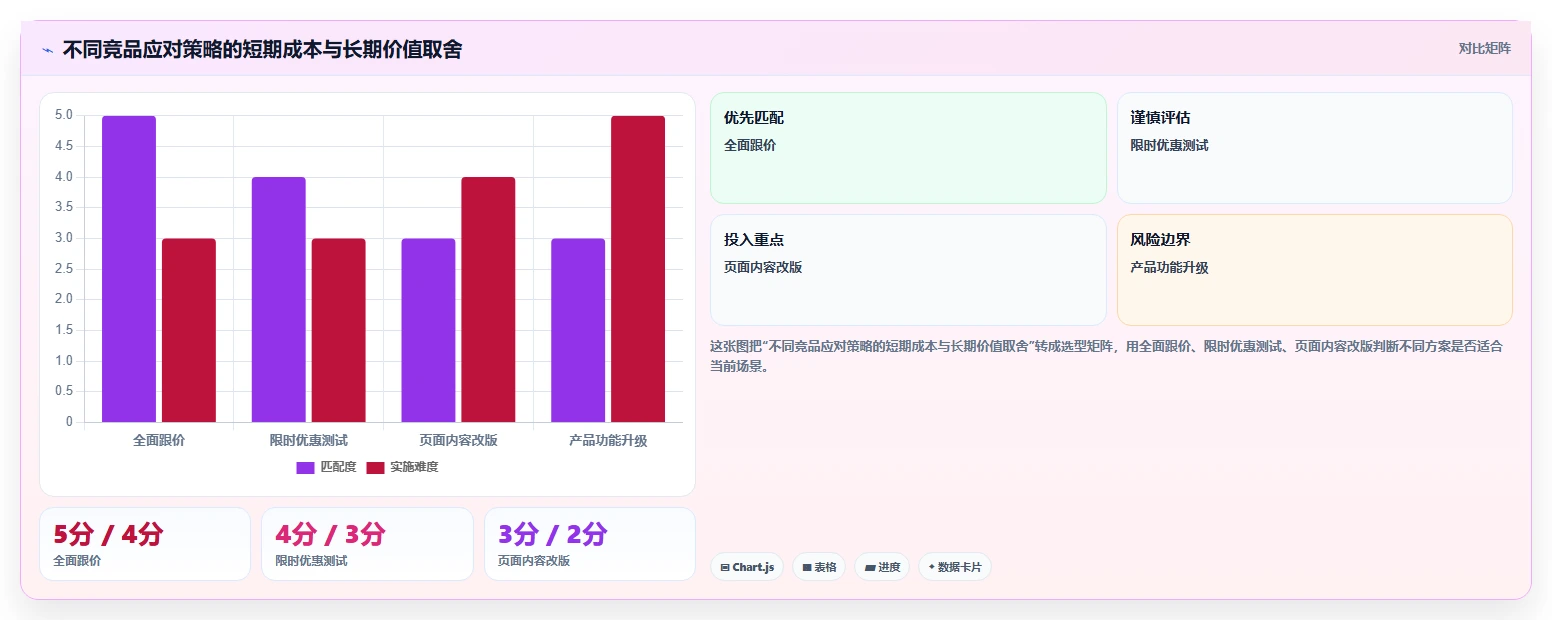Click the purple bar for 页面内容改版
1552x620 pixels.
point(428,330)
